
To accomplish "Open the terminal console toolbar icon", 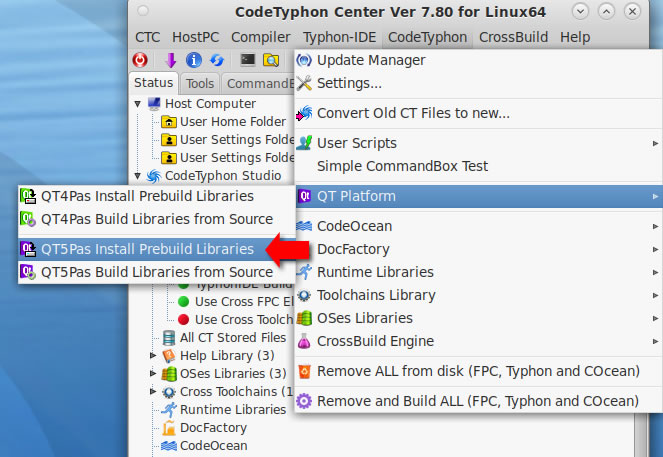I will [x=247, y=60].
